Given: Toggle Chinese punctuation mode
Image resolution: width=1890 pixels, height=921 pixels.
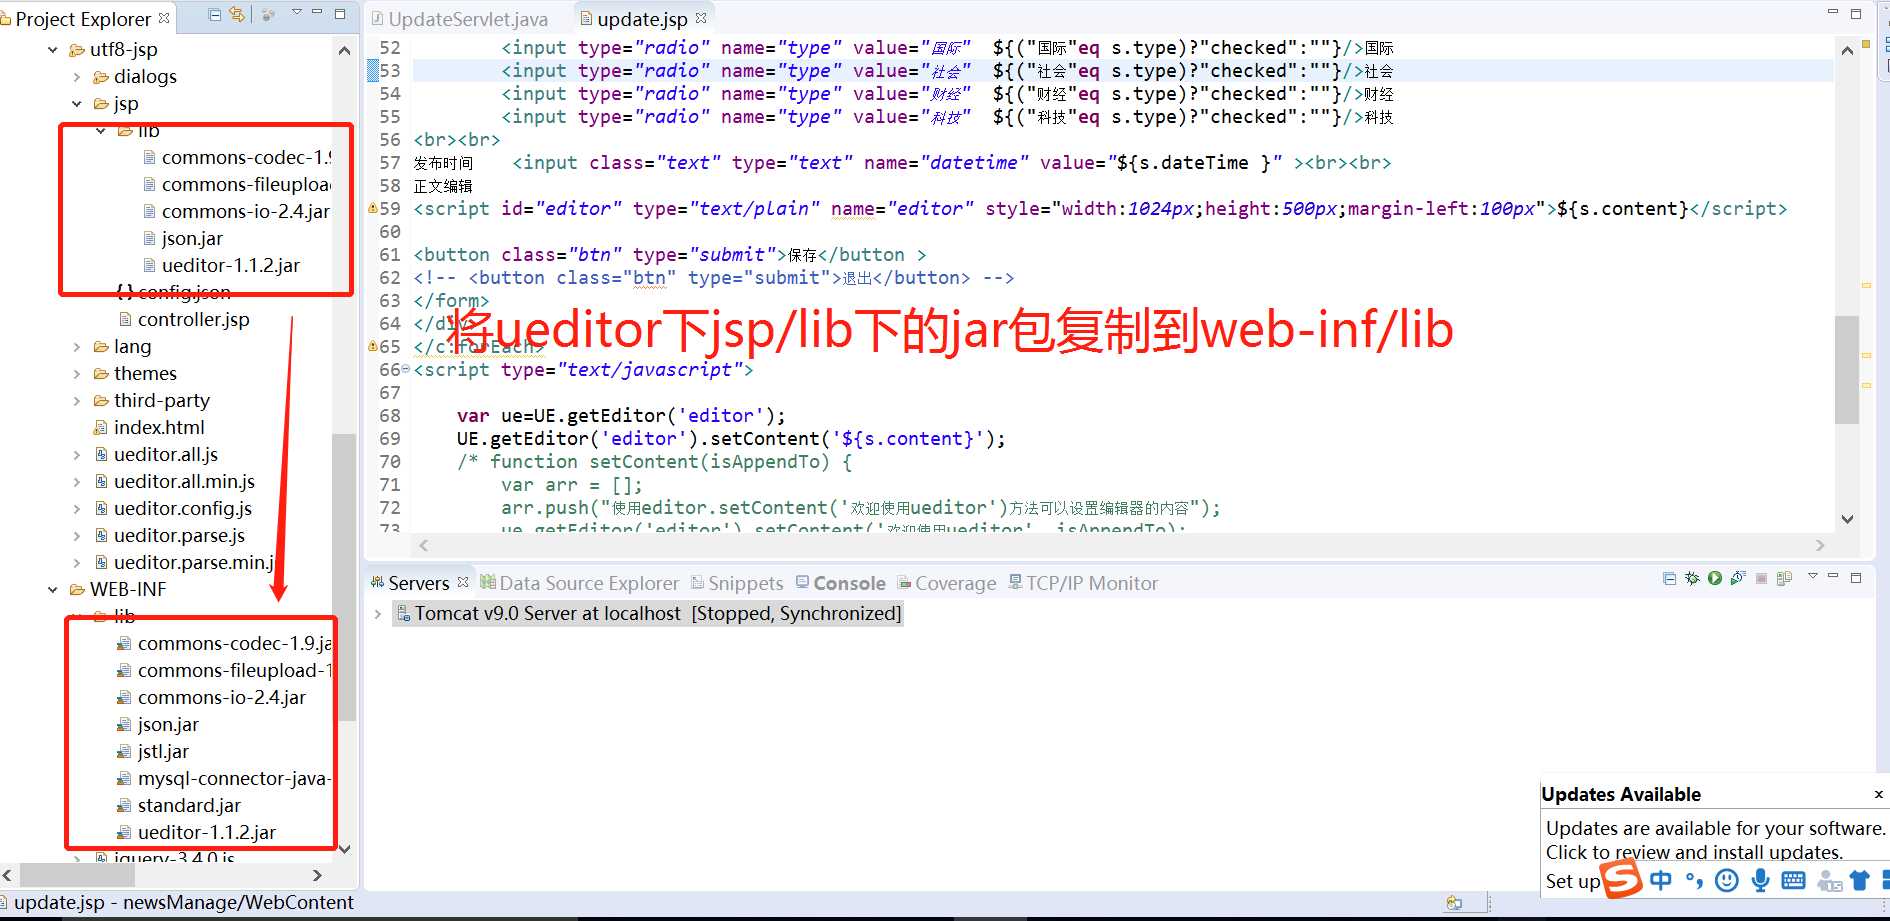Looking at the screenshot, I should point(1694,880).
